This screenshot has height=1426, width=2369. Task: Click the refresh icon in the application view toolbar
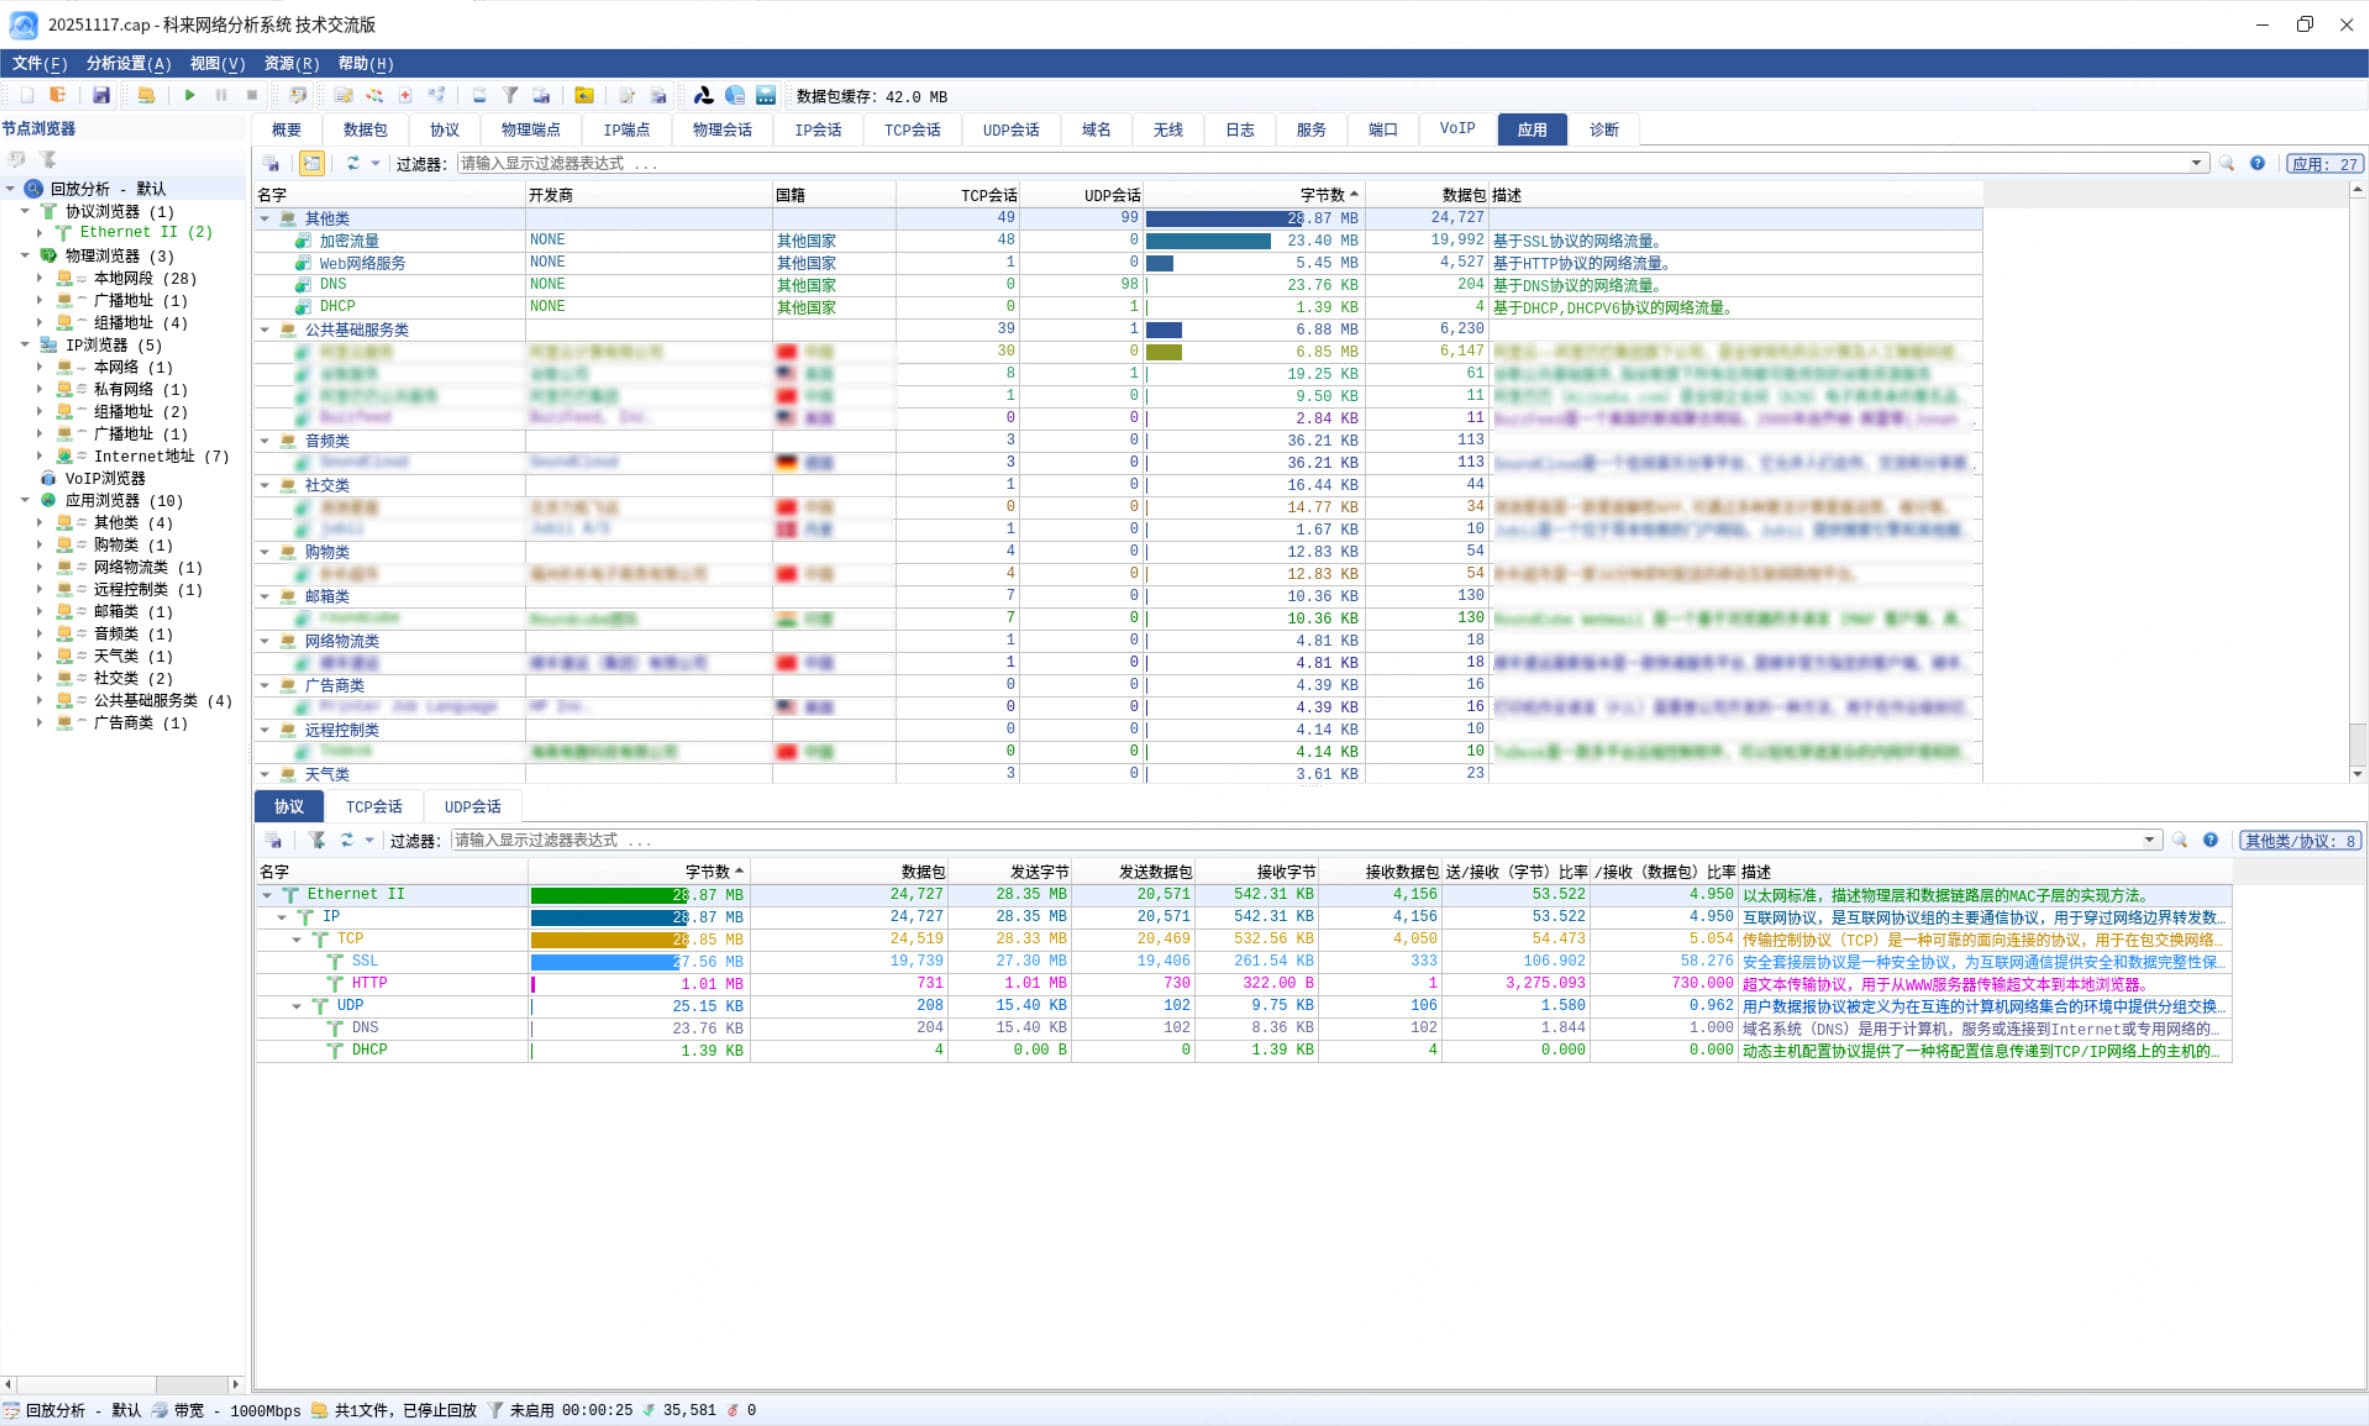[352, 163]
